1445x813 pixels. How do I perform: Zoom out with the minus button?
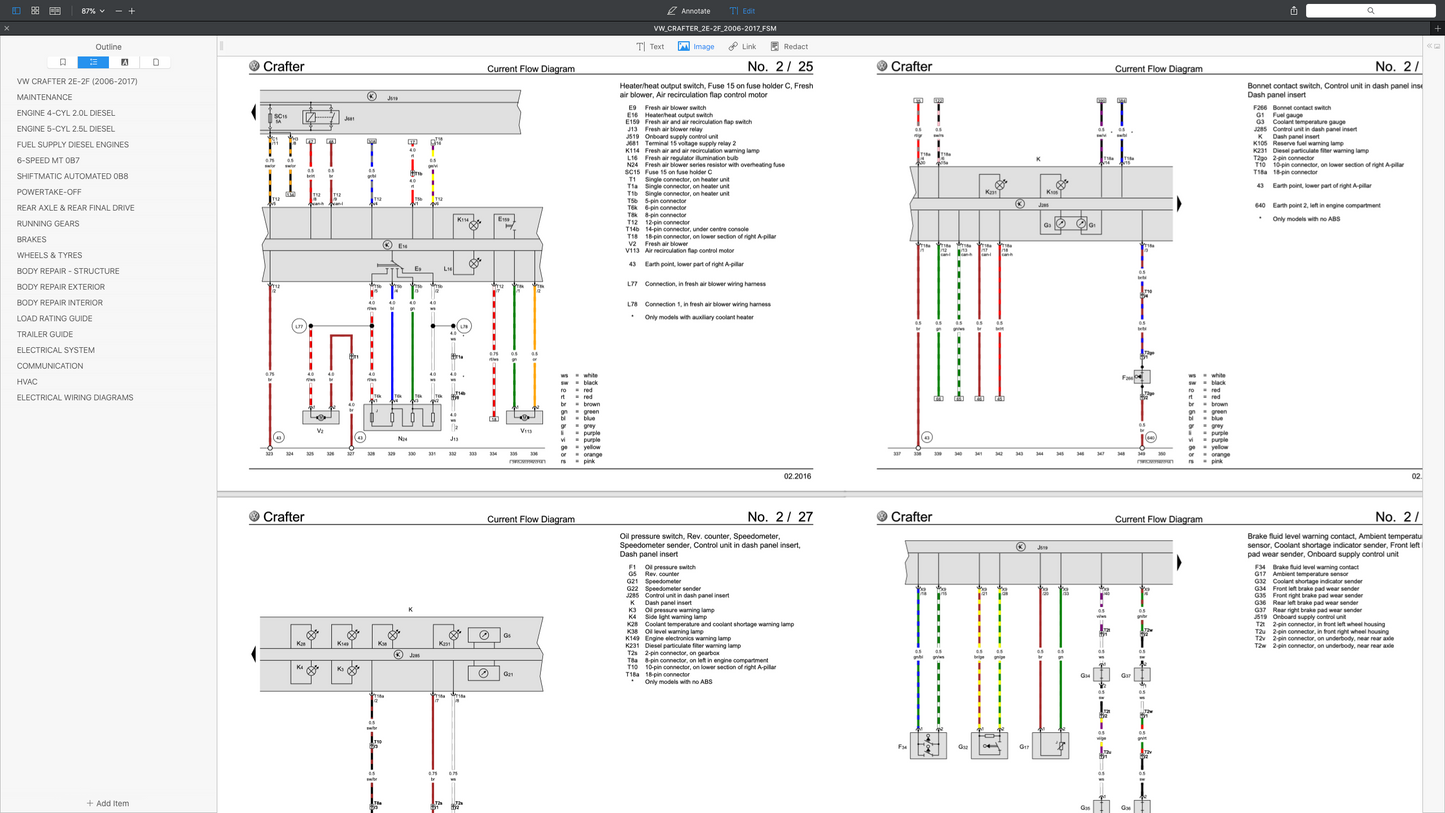(119, 11)
